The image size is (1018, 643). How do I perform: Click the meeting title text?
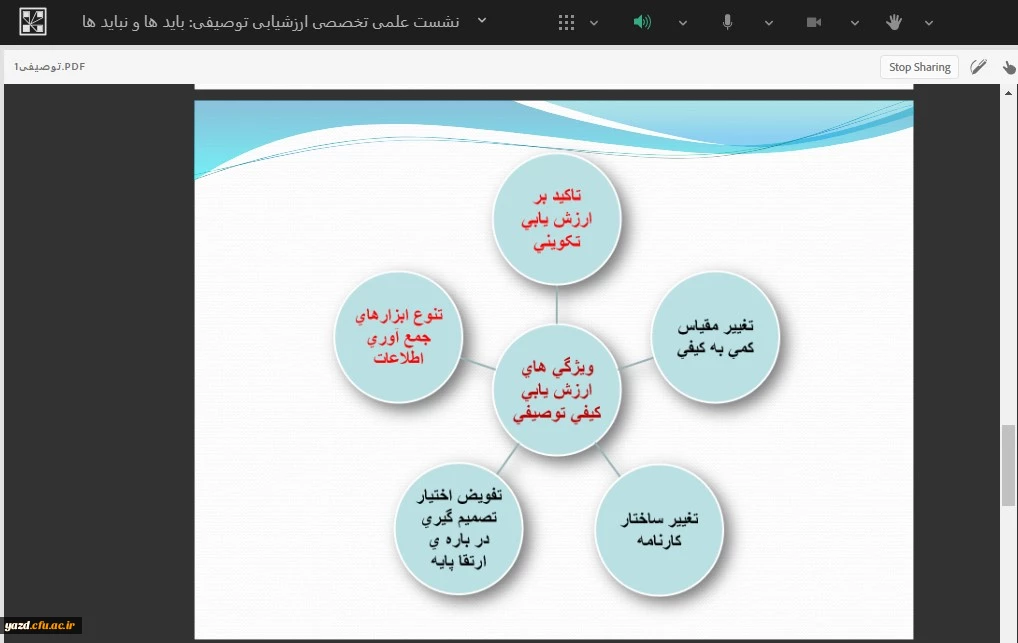(270, 21)
